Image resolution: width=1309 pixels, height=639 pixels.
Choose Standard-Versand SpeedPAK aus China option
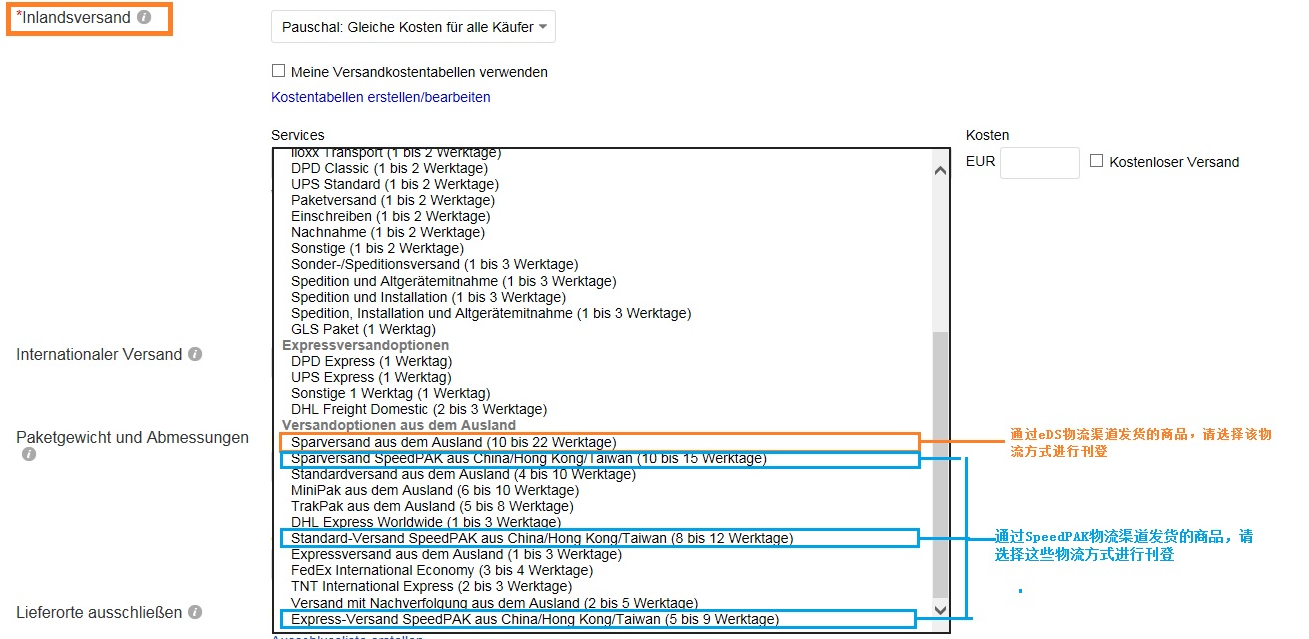pos(541,538)
